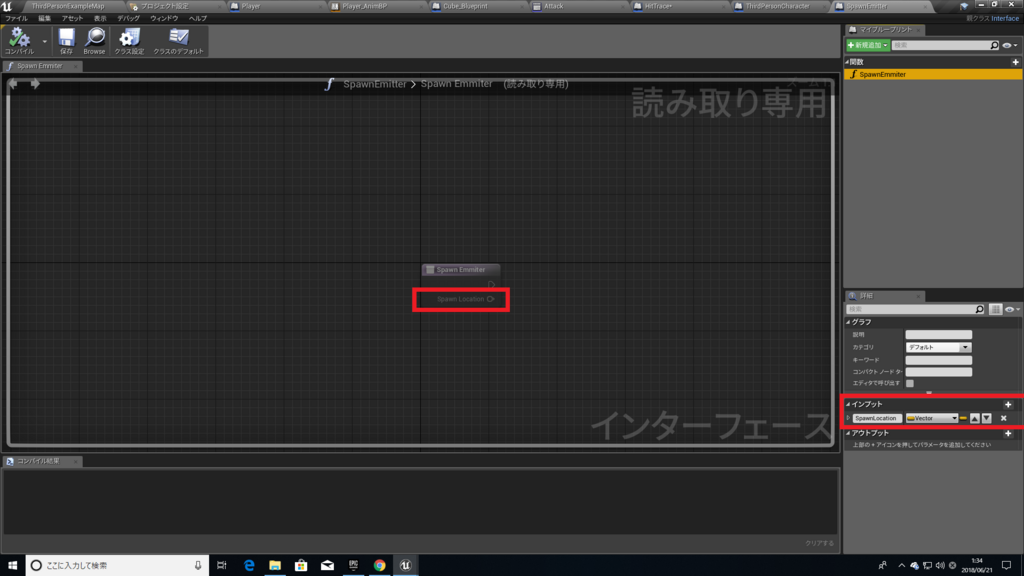Collapse the グラフ section in the details panel

click(x=847, y=321)
